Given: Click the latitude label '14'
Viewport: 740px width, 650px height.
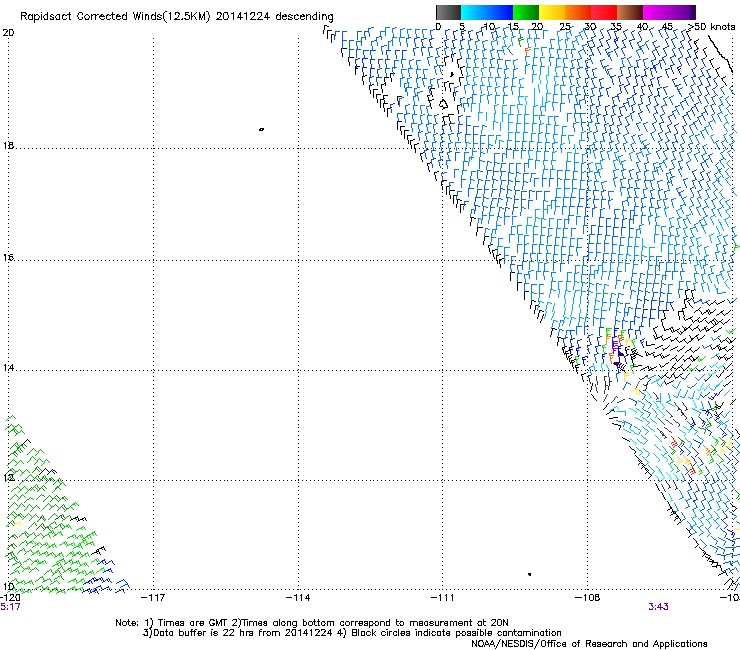Looking at the screenshot, I should pyautogui.click(x=8, y=367).
